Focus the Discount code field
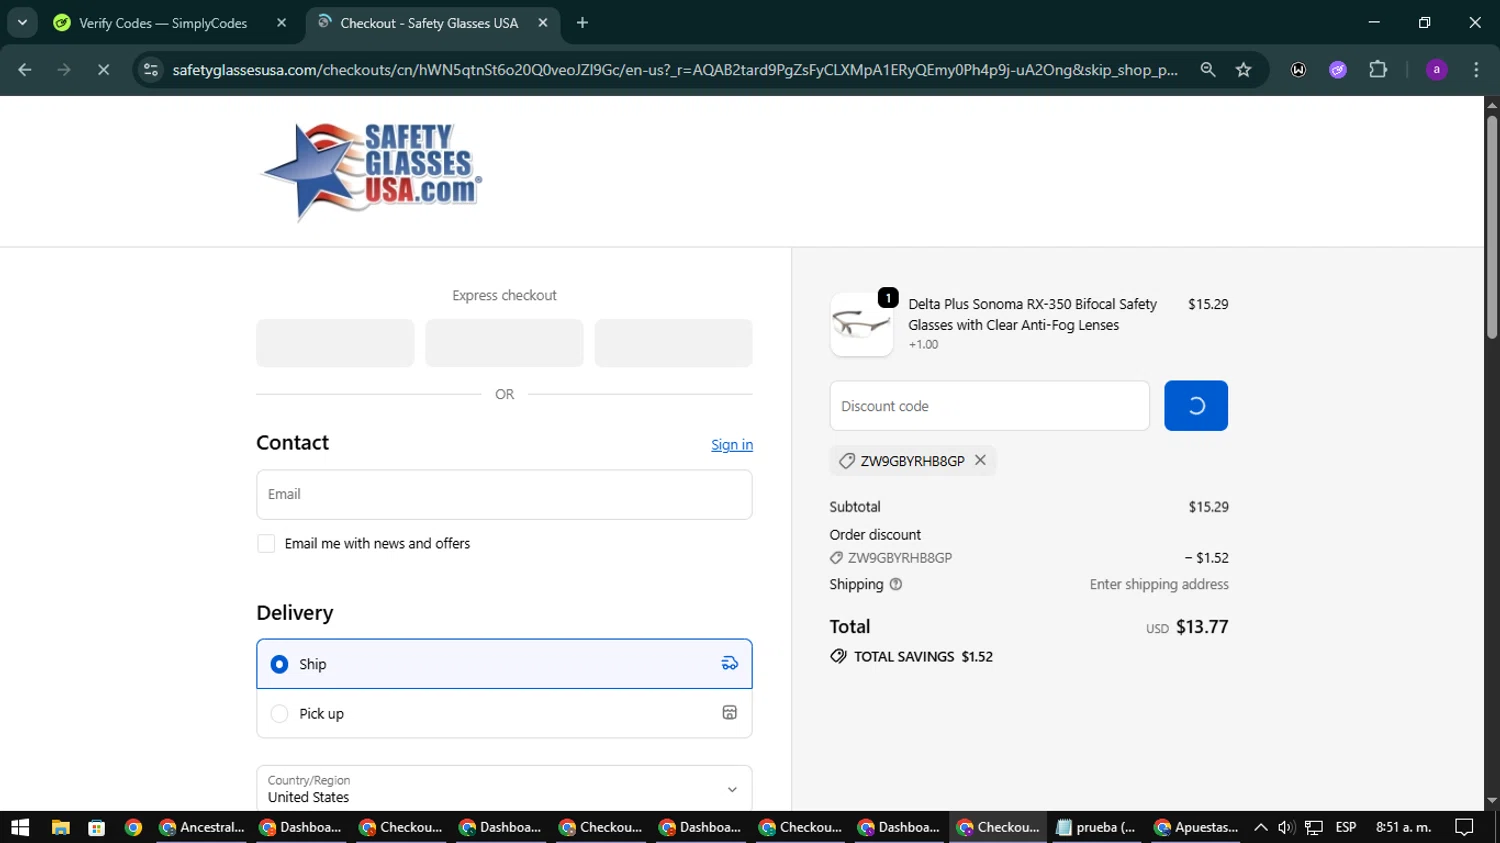1500x843 pixels. [989, 406]
